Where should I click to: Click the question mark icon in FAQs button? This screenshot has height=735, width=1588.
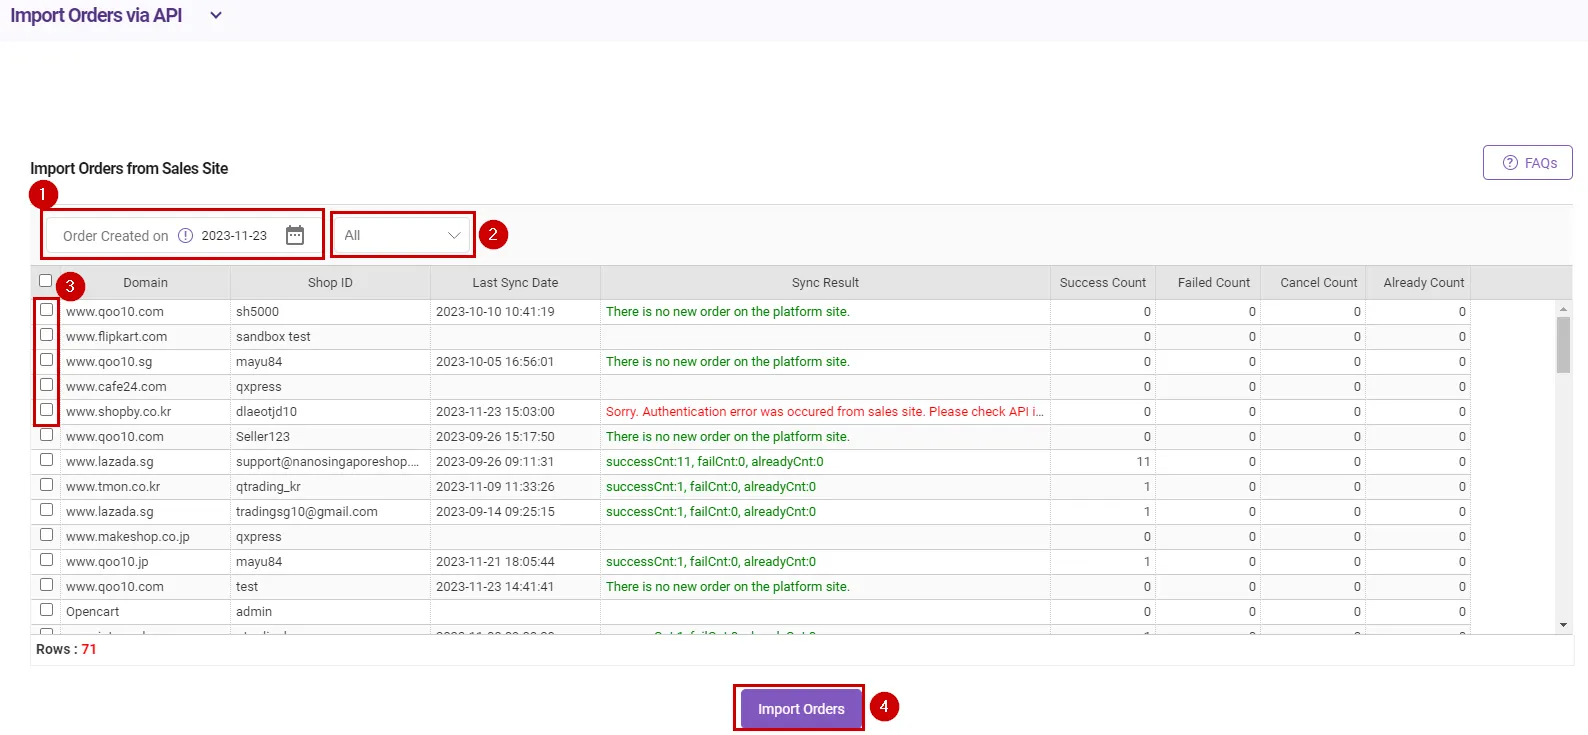click(1510, 163)
